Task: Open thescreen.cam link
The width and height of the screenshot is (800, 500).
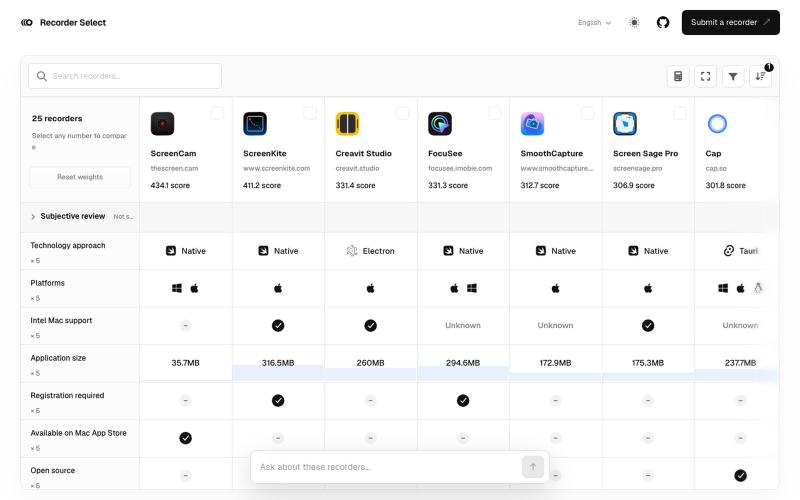Action: pos(174,168)
